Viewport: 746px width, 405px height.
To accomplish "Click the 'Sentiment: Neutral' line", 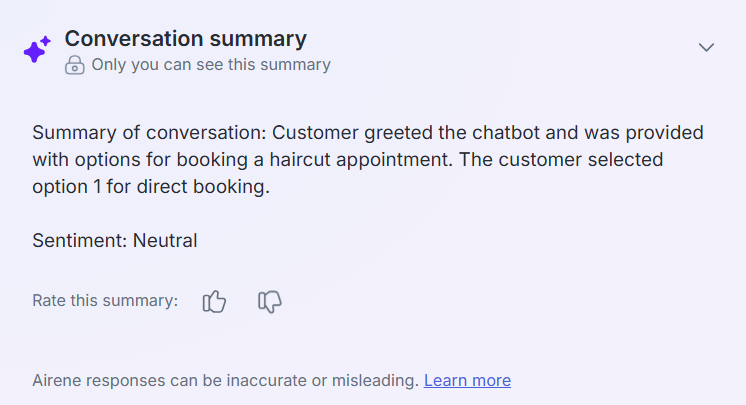I will (115, 240).
